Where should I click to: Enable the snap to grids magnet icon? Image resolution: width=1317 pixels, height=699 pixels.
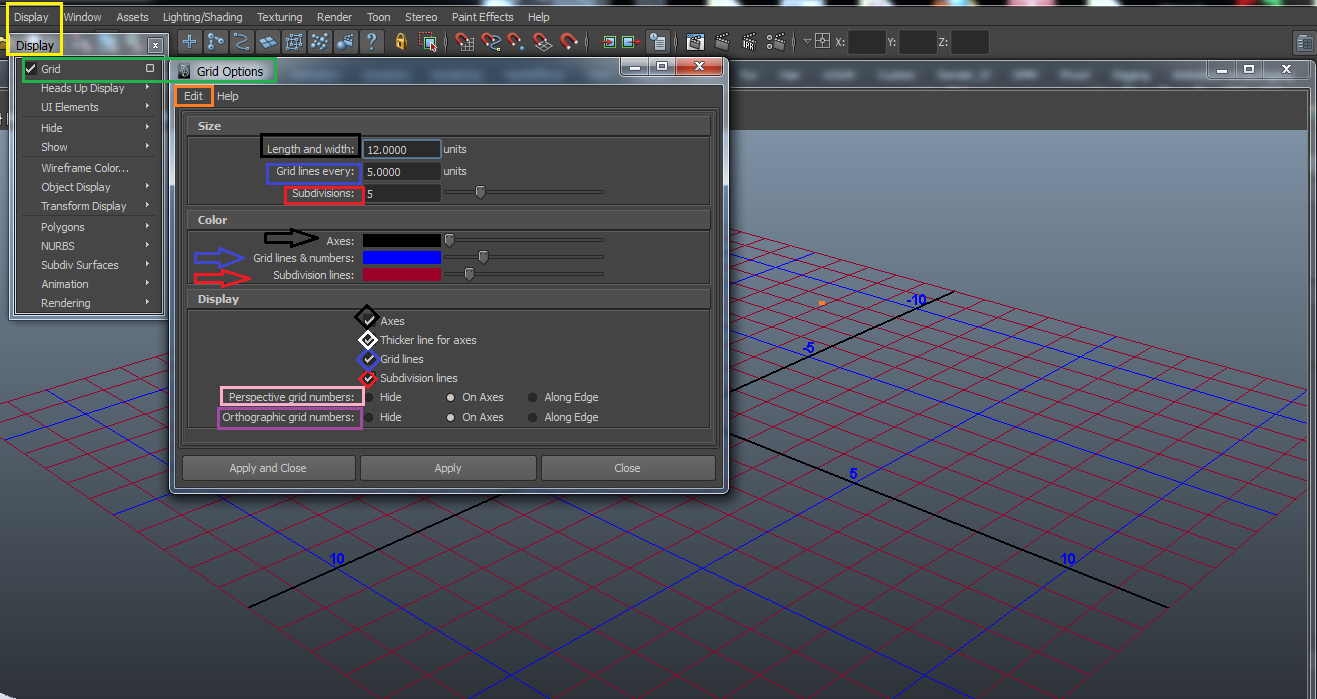coord(465,42)
